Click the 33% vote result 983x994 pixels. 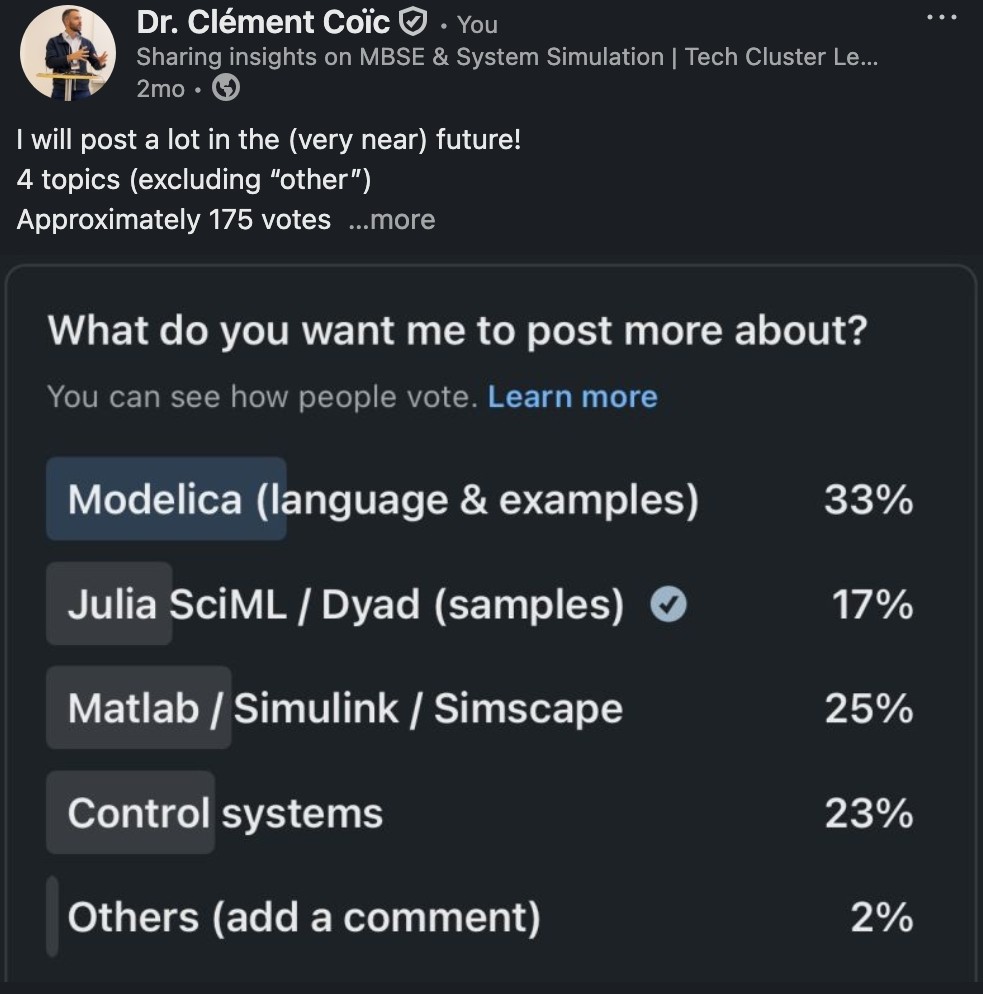pos(868,499)
